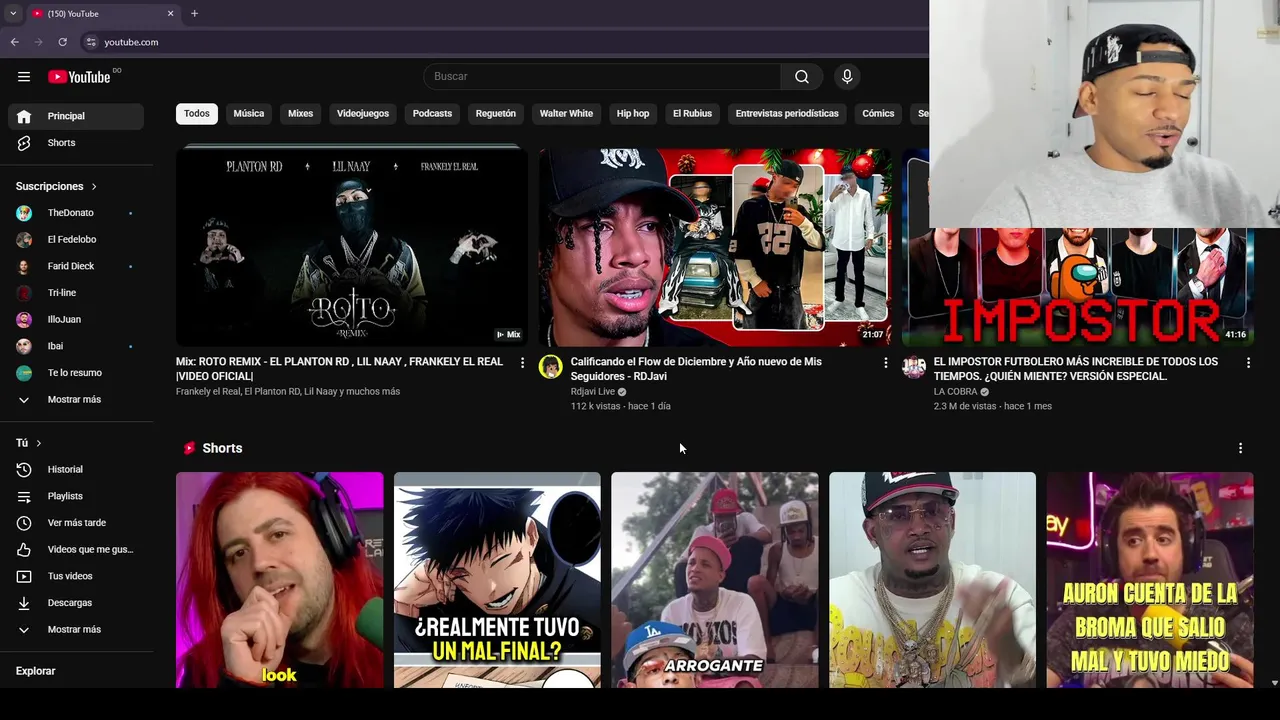Reload the page in browser
This screenshot has height=720, width=1280.
tap(62, 42)
